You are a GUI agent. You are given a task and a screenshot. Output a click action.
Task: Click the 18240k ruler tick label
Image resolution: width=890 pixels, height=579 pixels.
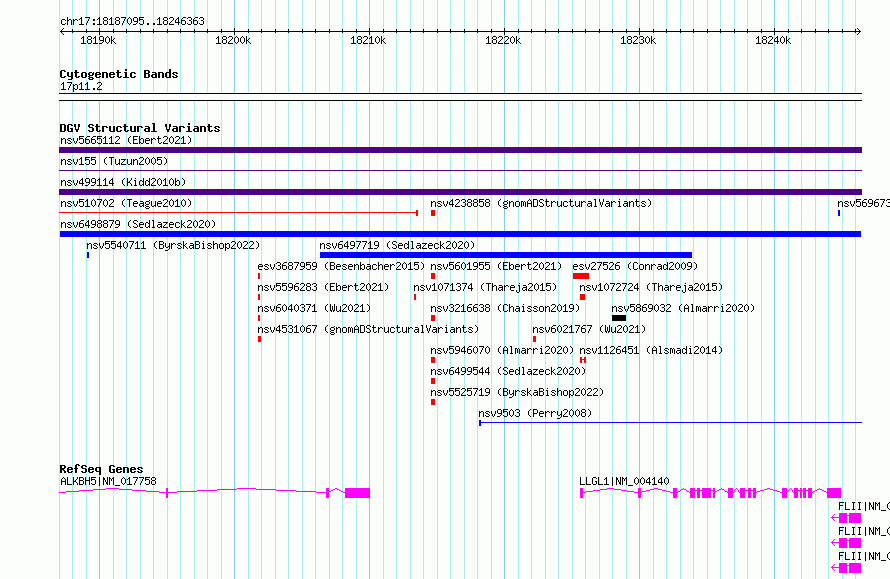(773, 40)
